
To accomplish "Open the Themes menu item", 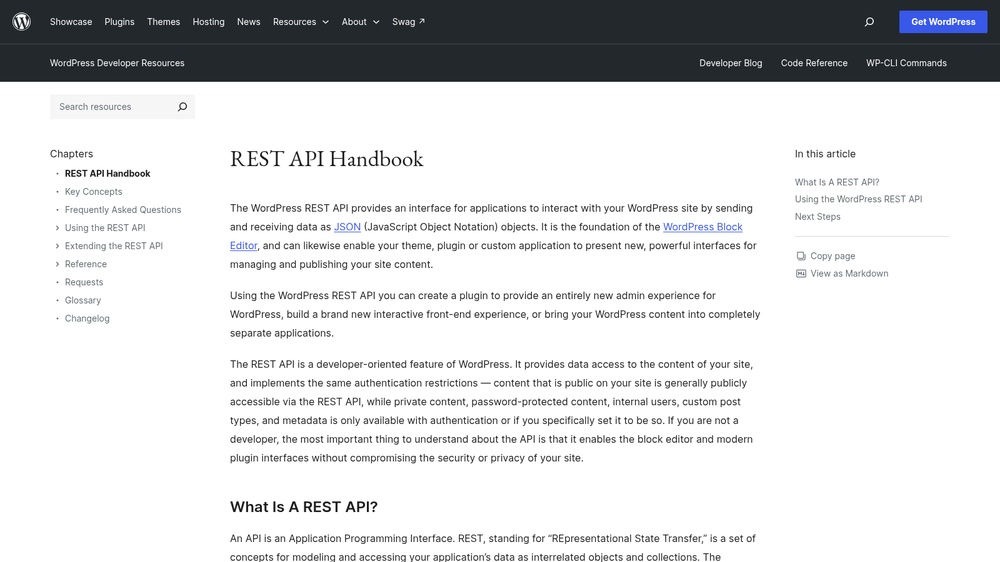I will [163, 22].
